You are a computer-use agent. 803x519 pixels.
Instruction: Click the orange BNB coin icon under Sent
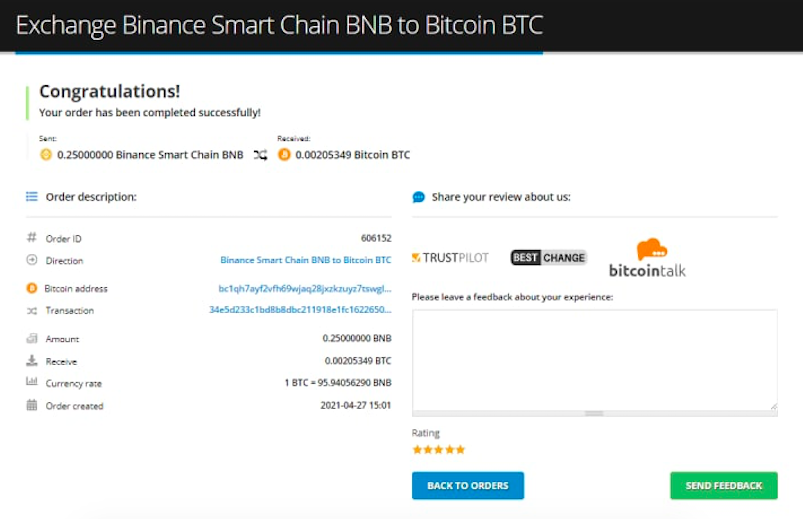coord(46,154)
